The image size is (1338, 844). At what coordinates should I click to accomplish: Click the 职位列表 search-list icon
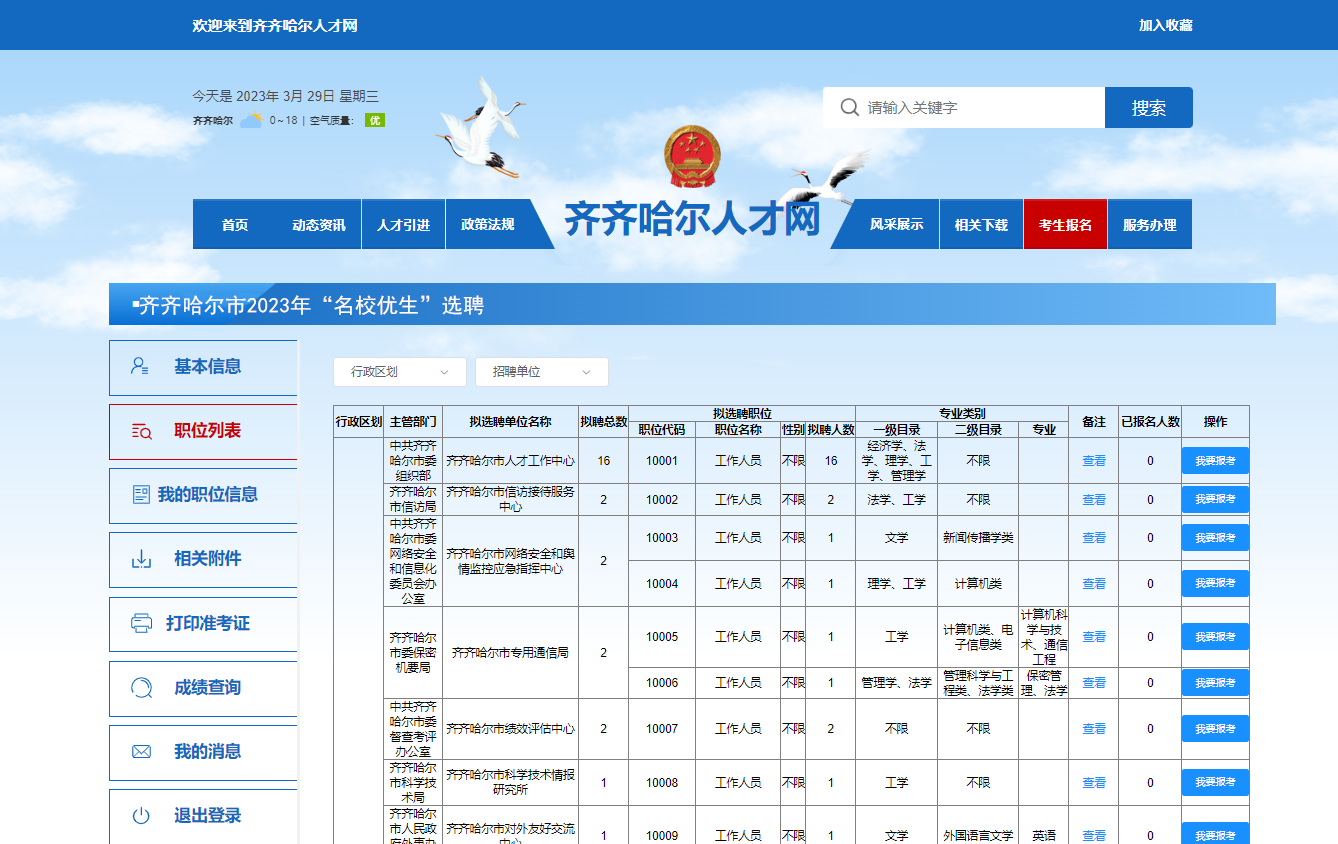pyautogui.click(x=141, y=431)
